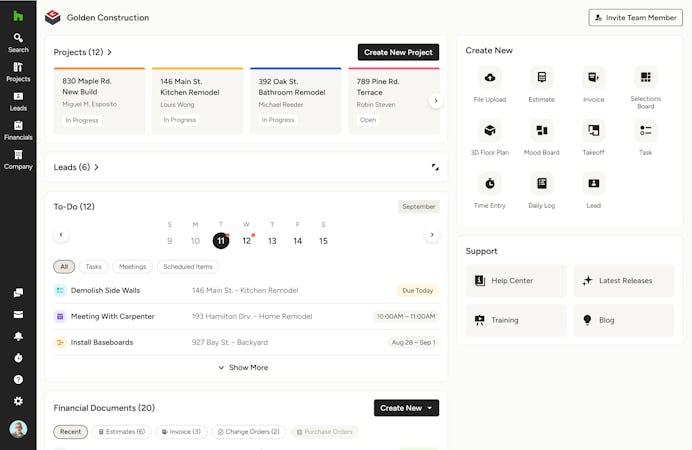Click the Golden Construction company logo
Screen dimensions: 692x450
(x=53, y=18)
